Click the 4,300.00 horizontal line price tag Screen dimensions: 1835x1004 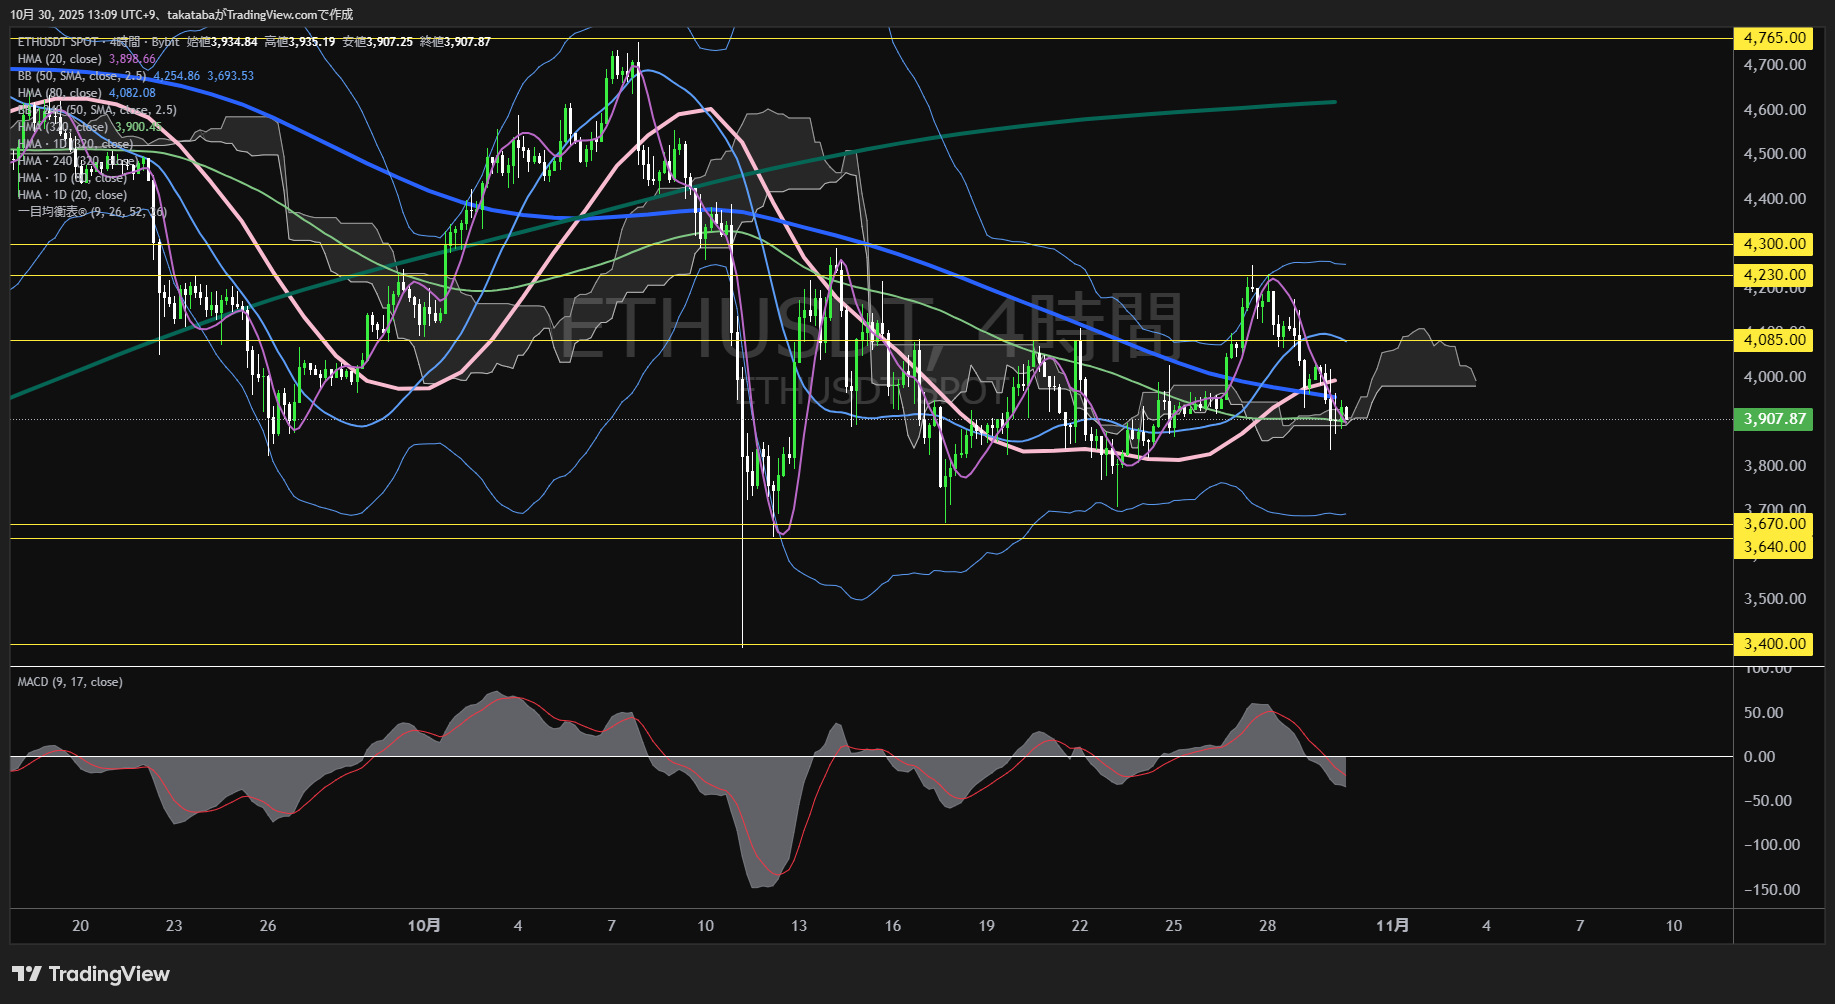(1774, 244)
